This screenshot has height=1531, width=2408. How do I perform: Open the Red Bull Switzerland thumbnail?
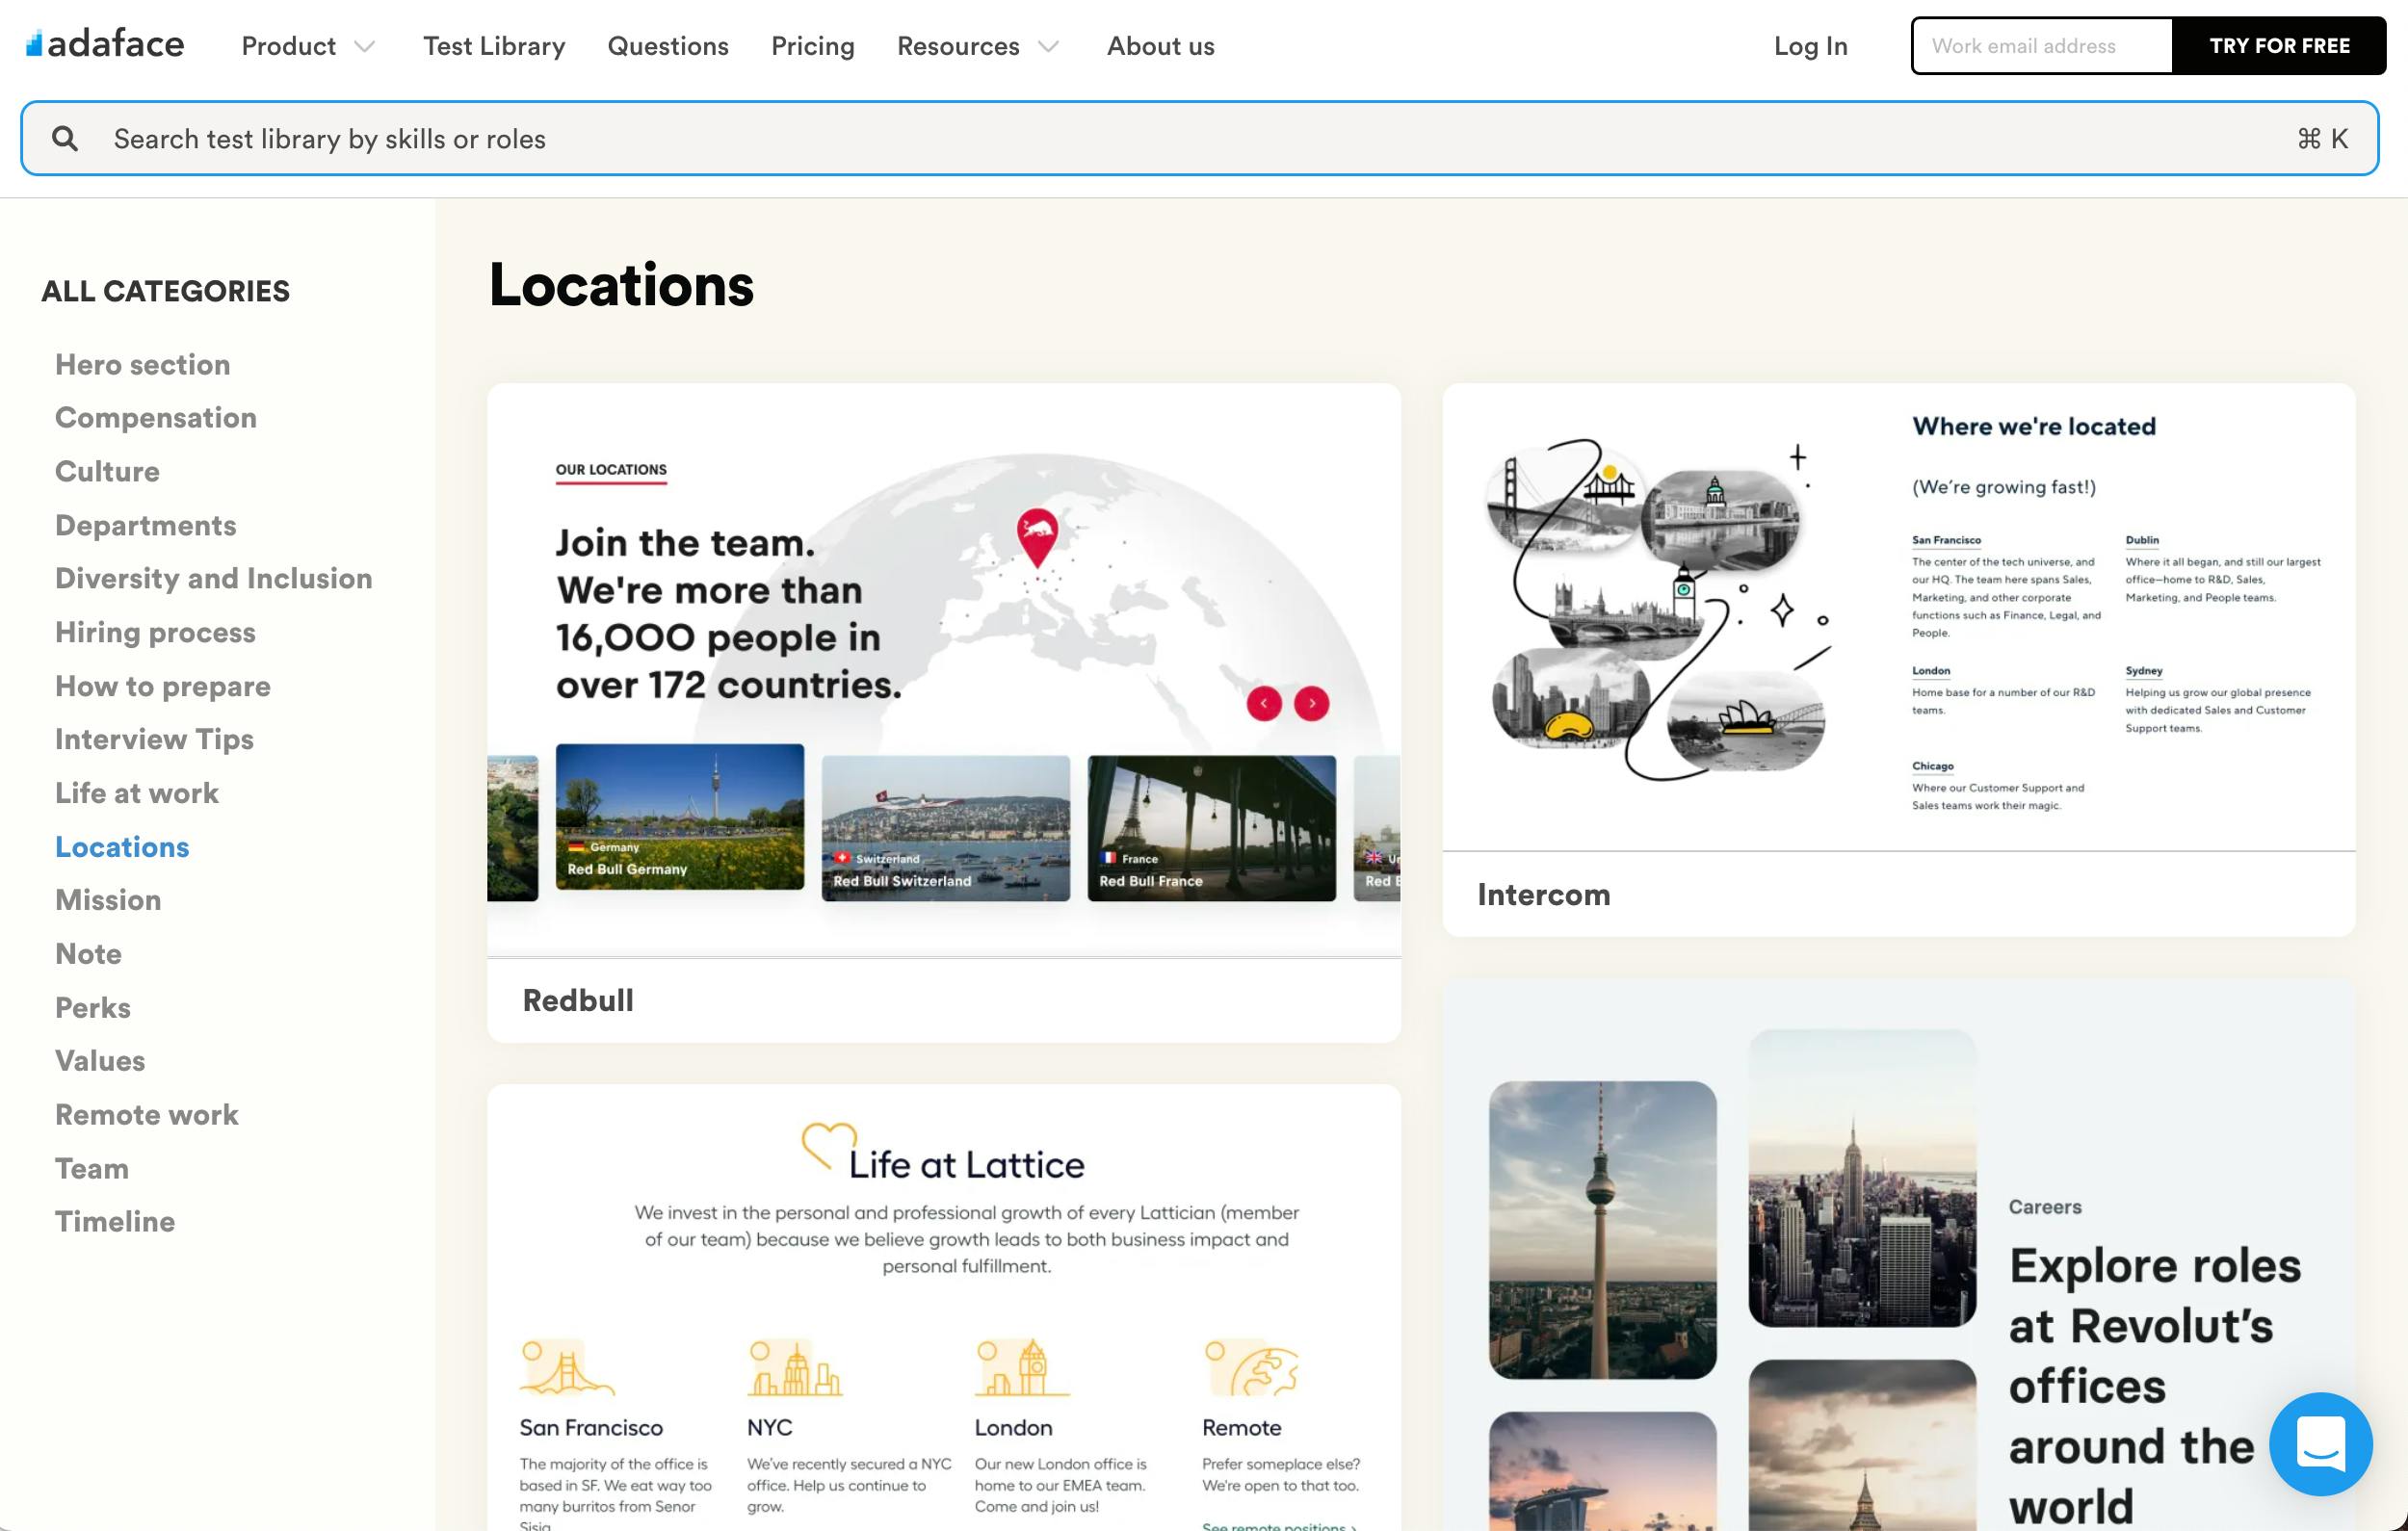tap(946, 828)
